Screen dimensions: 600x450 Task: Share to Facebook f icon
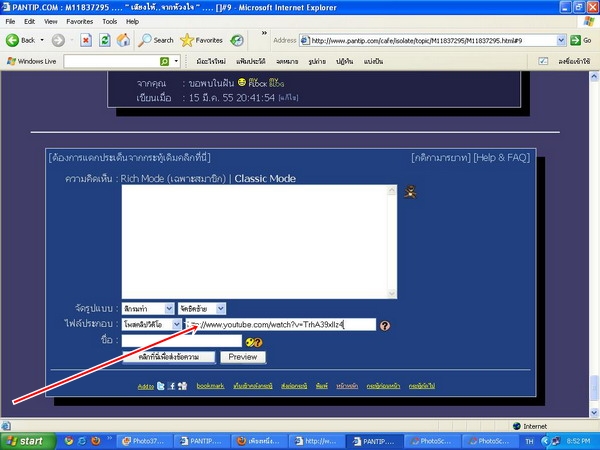[172, 386]
